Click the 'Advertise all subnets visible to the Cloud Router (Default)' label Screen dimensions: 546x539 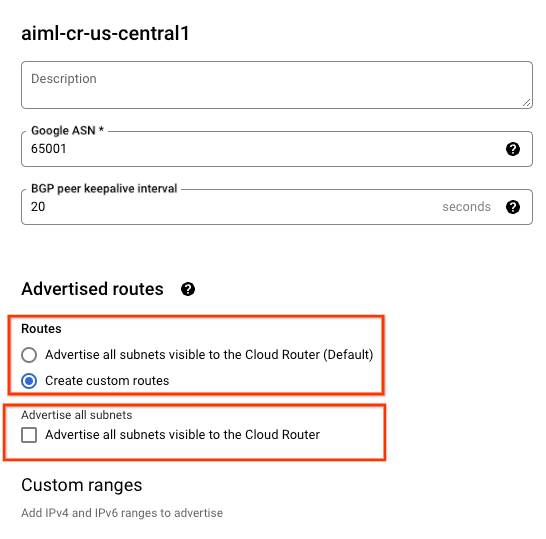coord(209,354)
